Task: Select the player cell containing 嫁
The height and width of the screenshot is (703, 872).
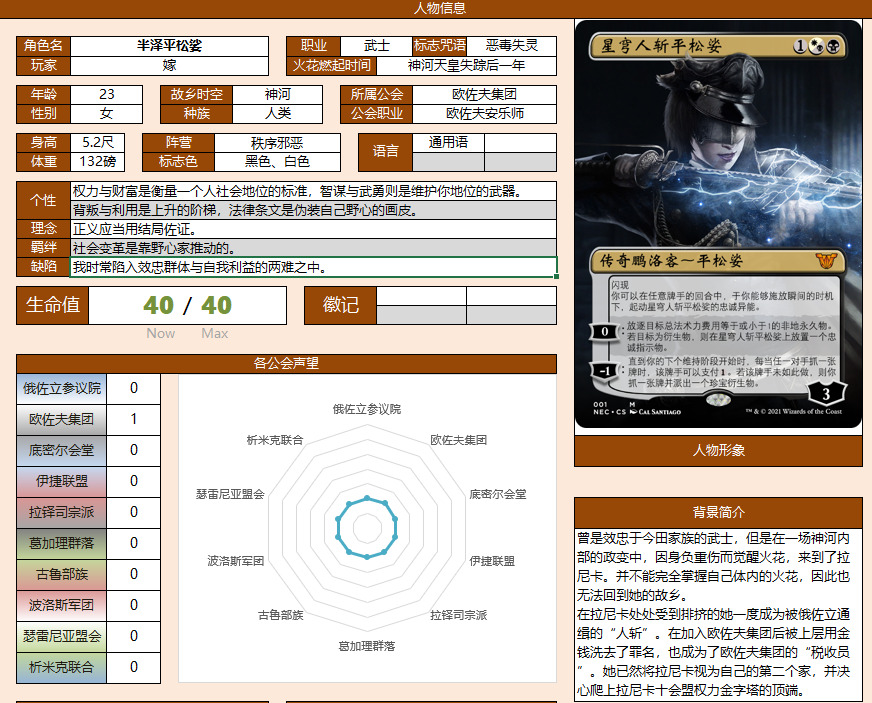Action: click(x=169, y=66)
